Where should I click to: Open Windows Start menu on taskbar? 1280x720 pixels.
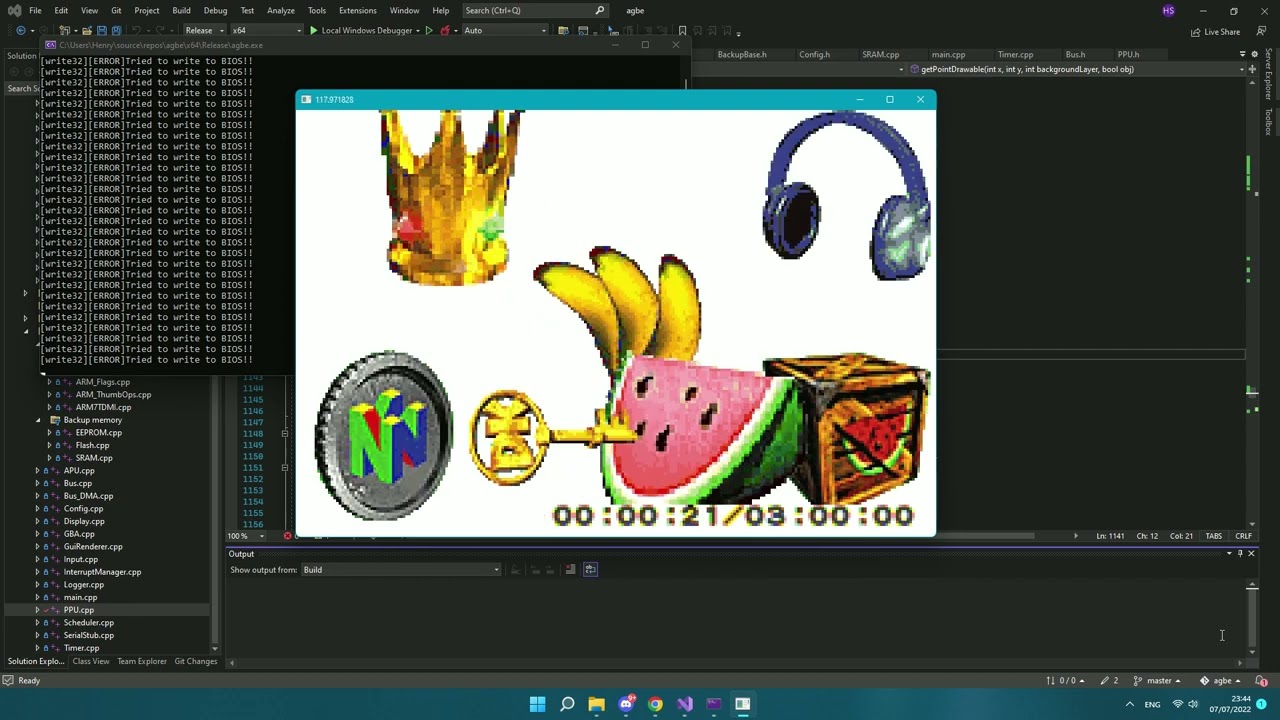[537, 704]
